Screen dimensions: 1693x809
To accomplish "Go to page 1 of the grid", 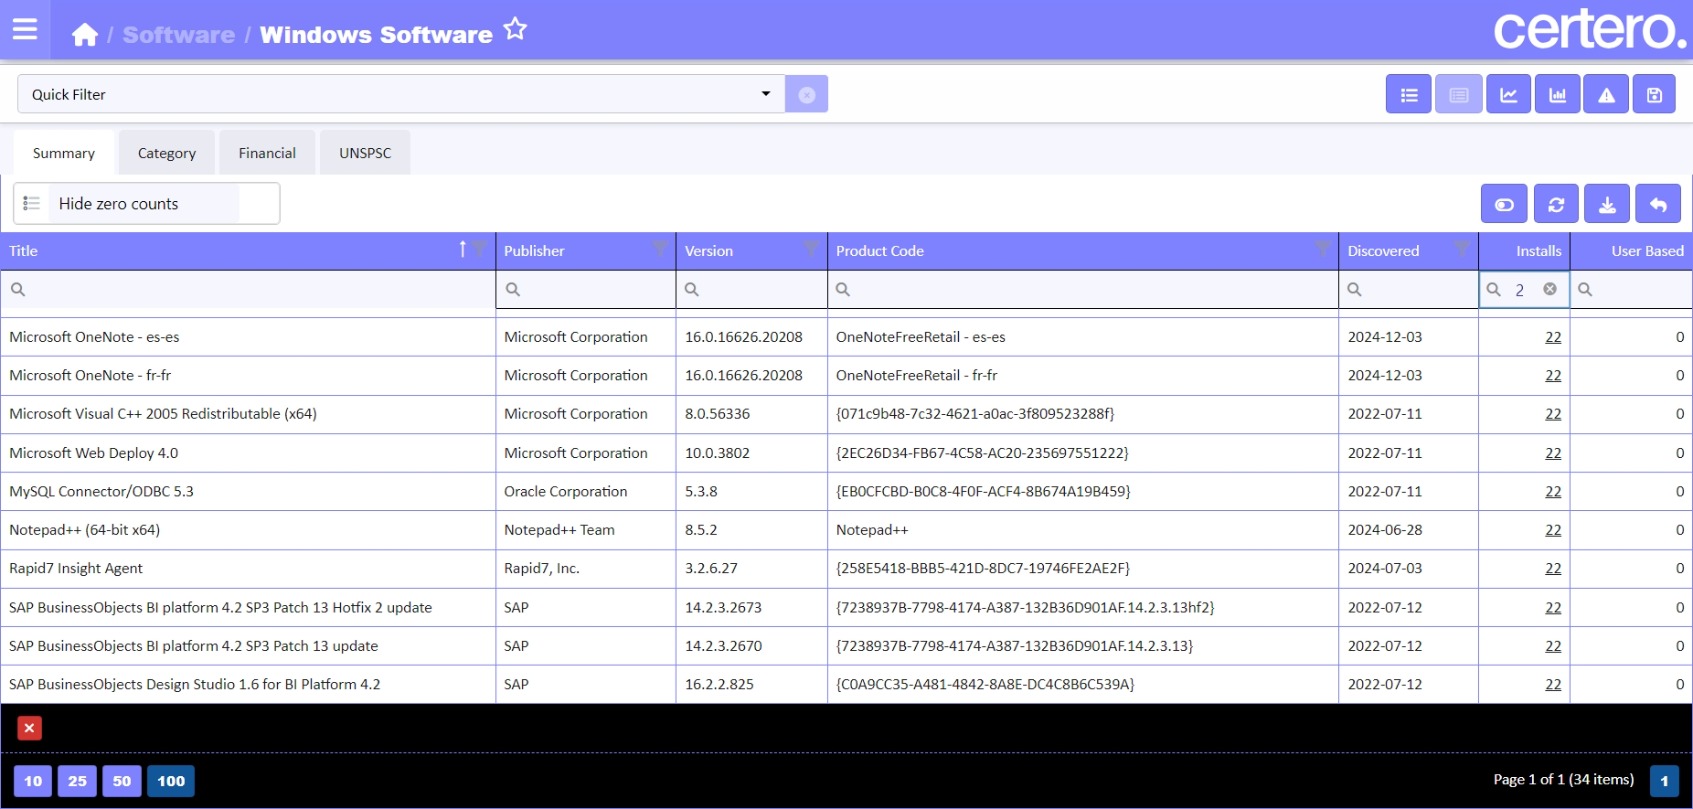I will tap(1664, 781).
